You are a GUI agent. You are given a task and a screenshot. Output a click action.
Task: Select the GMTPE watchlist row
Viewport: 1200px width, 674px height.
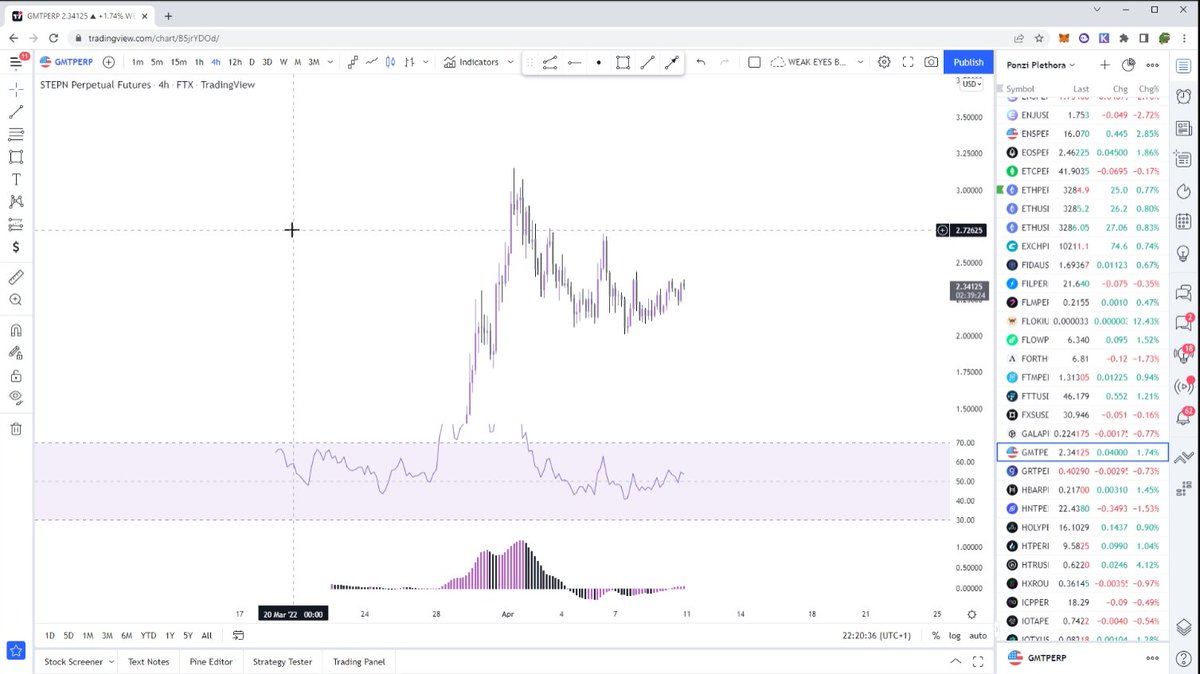pos(1083,452)
